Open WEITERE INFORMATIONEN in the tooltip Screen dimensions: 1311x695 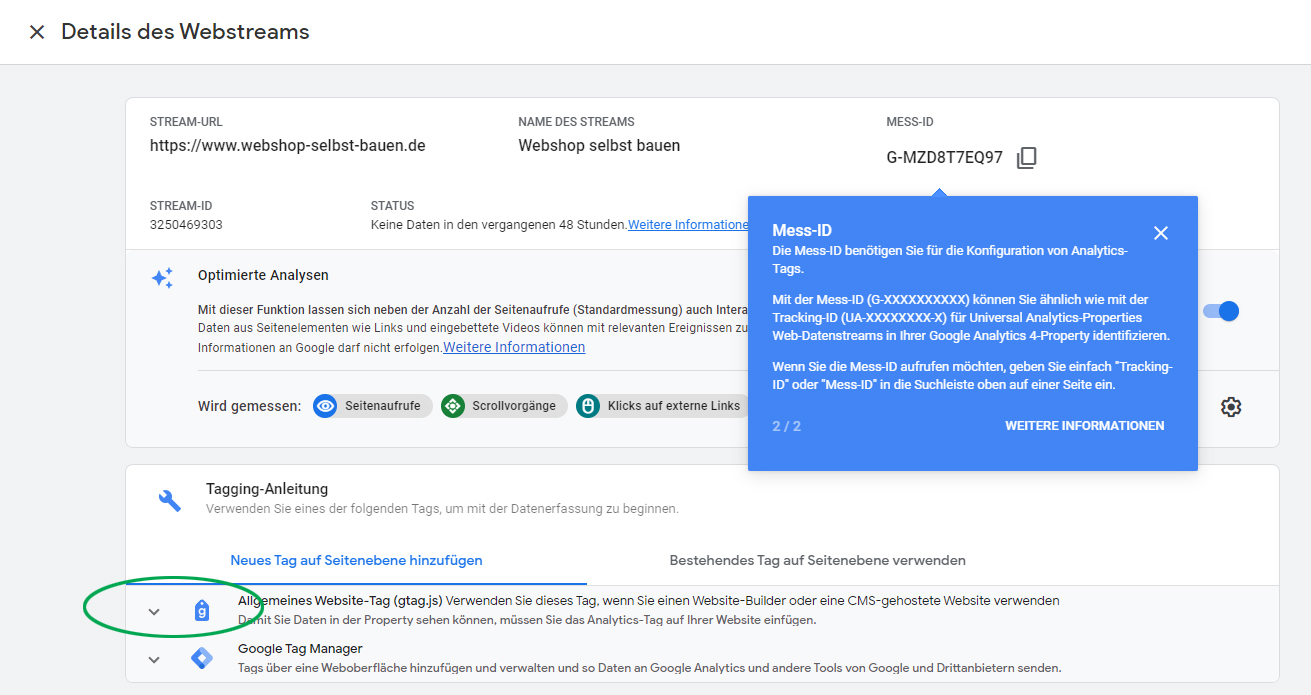point(1085,426)
